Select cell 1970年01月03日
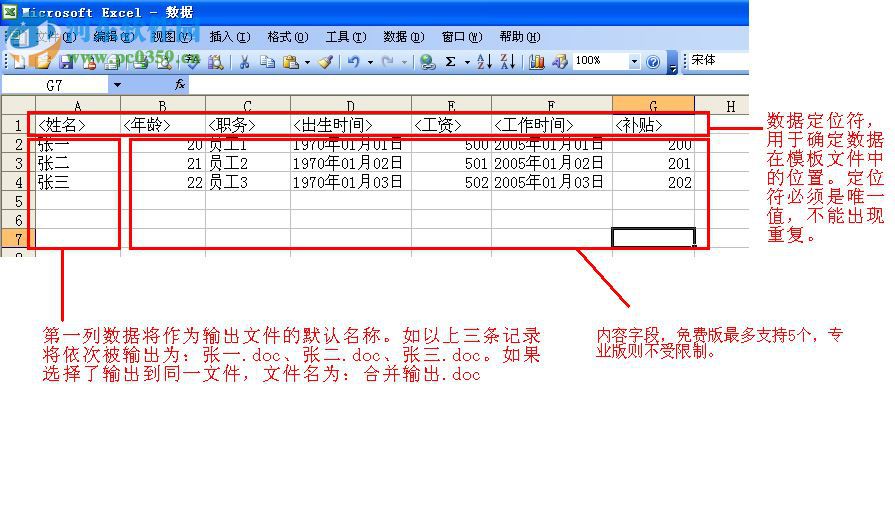895x510 pixels. click(x=351, y=182)
